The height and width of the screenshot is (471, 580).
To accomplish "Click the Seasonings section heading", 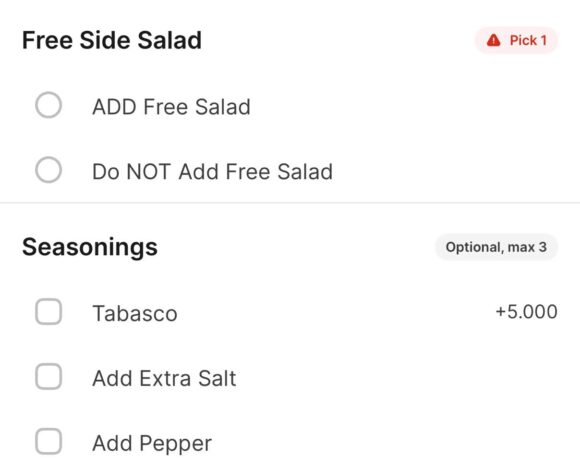I will [90, 248].
